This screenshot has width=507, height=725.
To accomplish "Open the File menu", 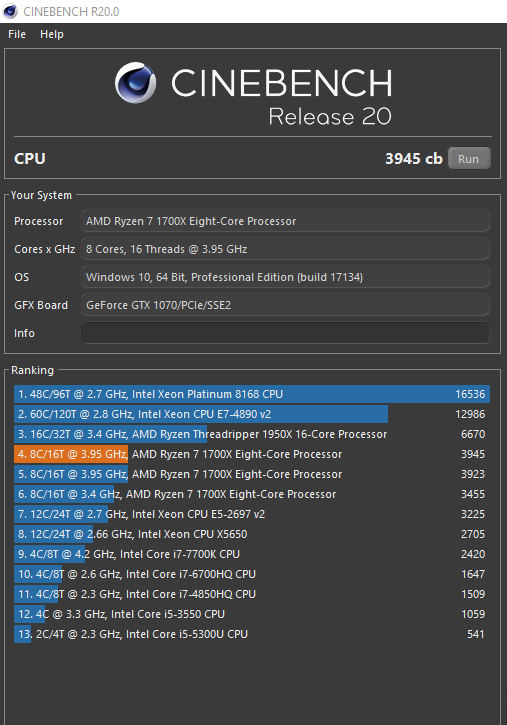I will 17,34.
